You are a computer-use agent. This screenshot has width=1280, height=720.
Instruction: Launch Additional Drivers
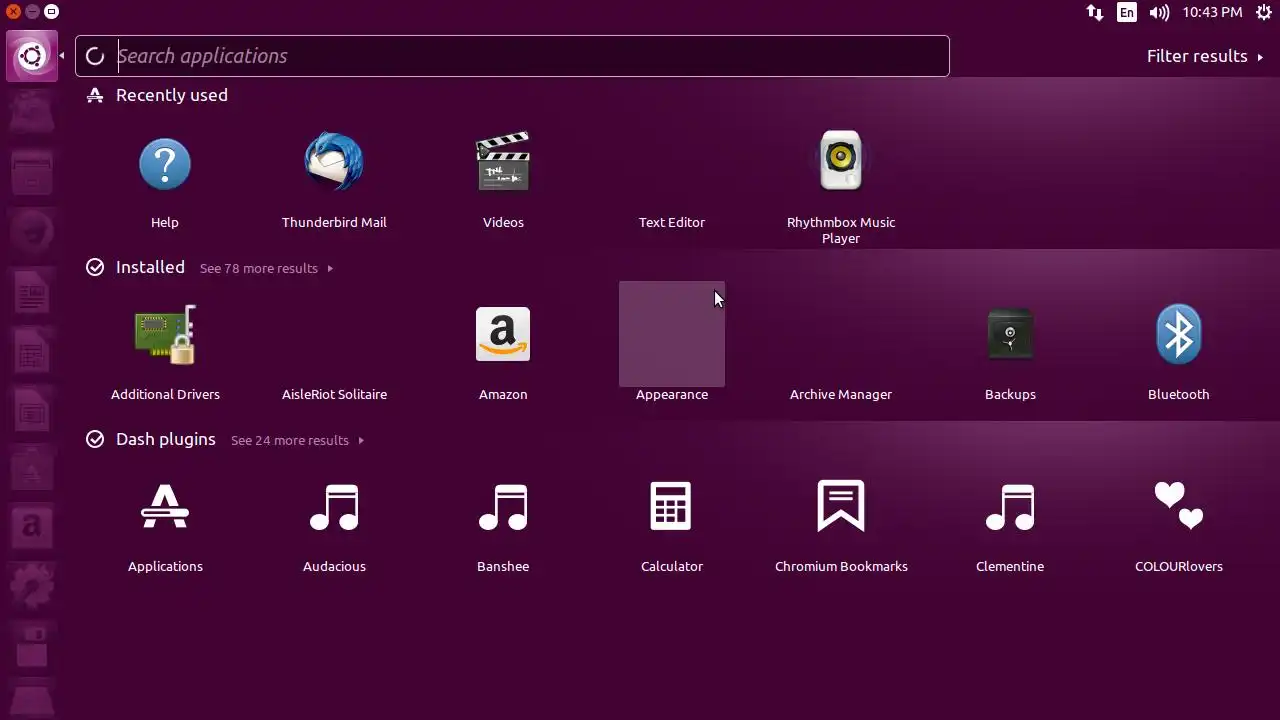(165, 334)
